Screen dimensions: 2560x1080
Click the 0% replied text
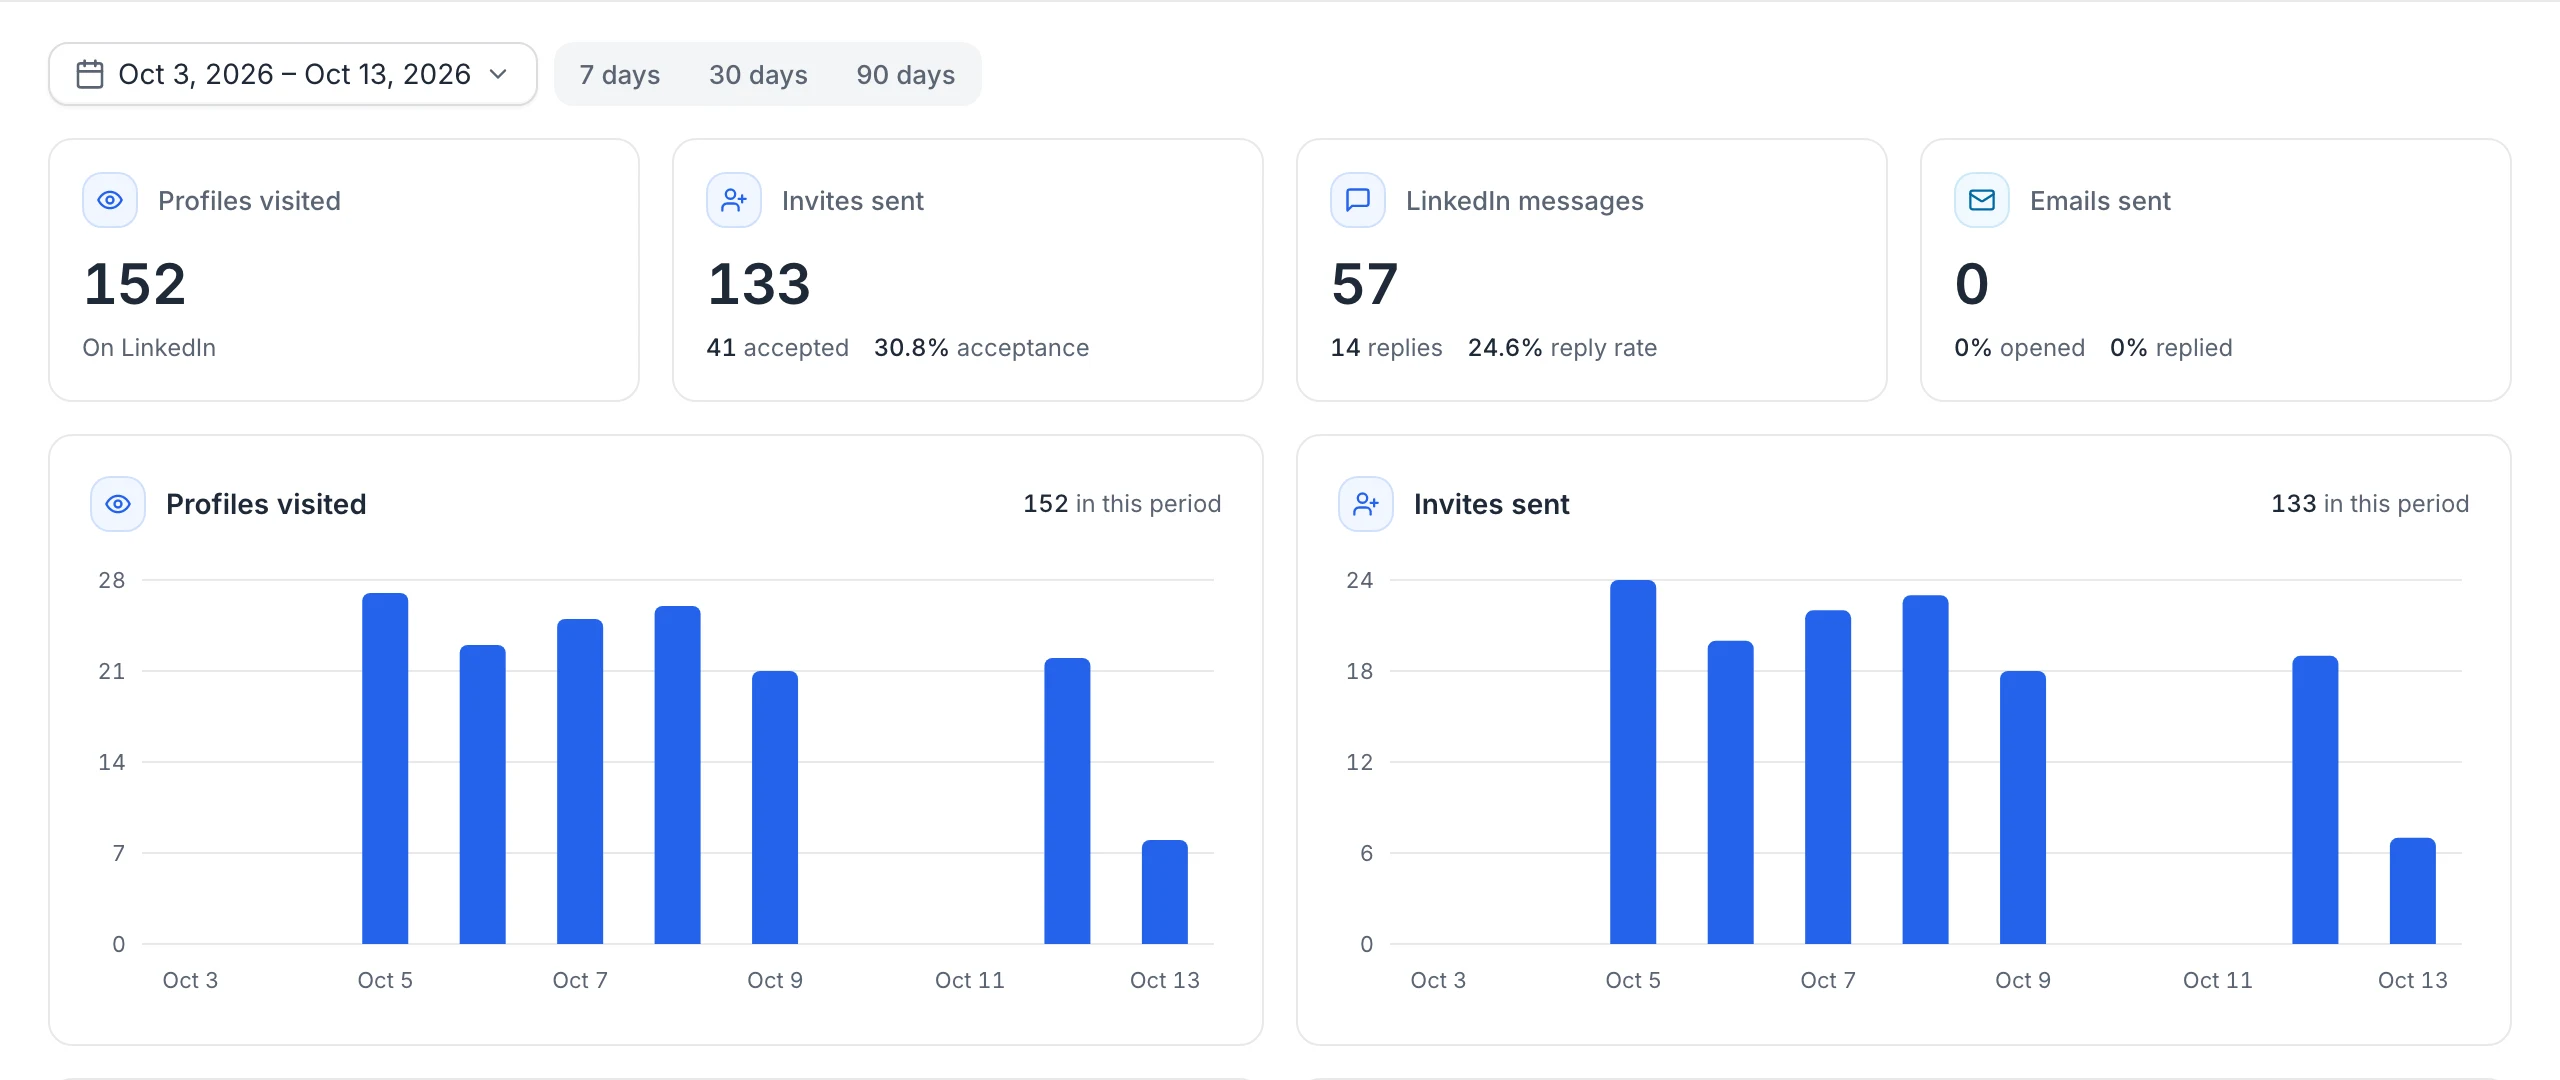coord(2171,348)
